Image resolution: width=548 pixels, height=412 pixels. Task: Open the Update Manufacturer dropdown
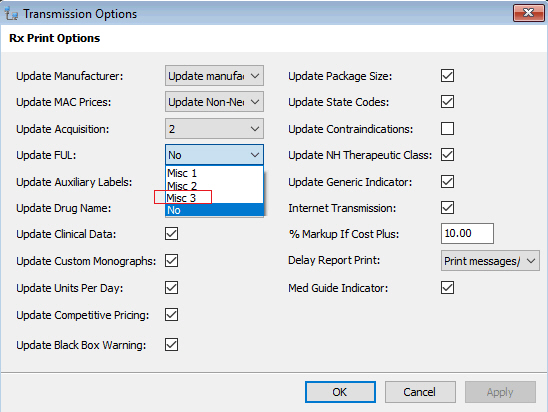click(214, 75)
